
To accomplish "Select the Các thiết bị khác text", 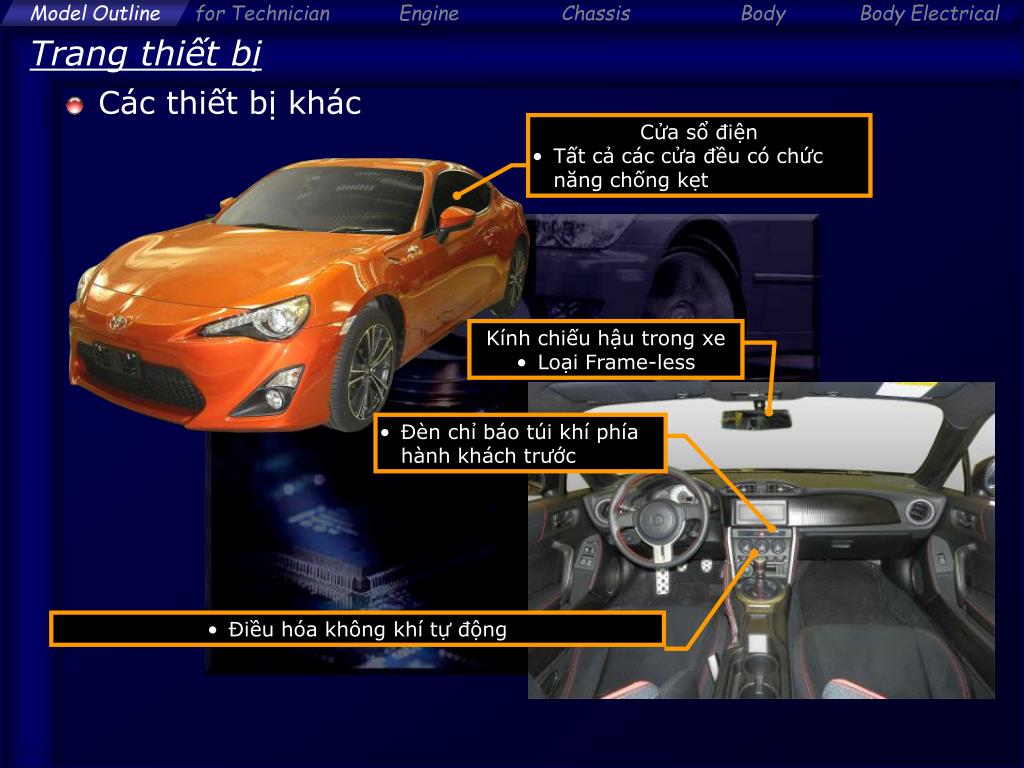I will tap(230, 103).
